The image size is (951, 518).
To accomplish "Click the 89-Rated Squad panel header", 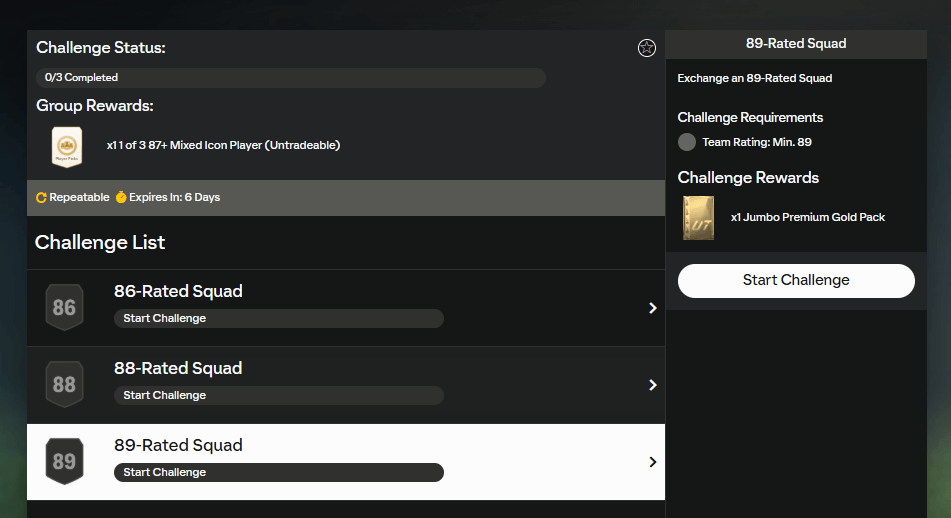I will tap(796, 44).
